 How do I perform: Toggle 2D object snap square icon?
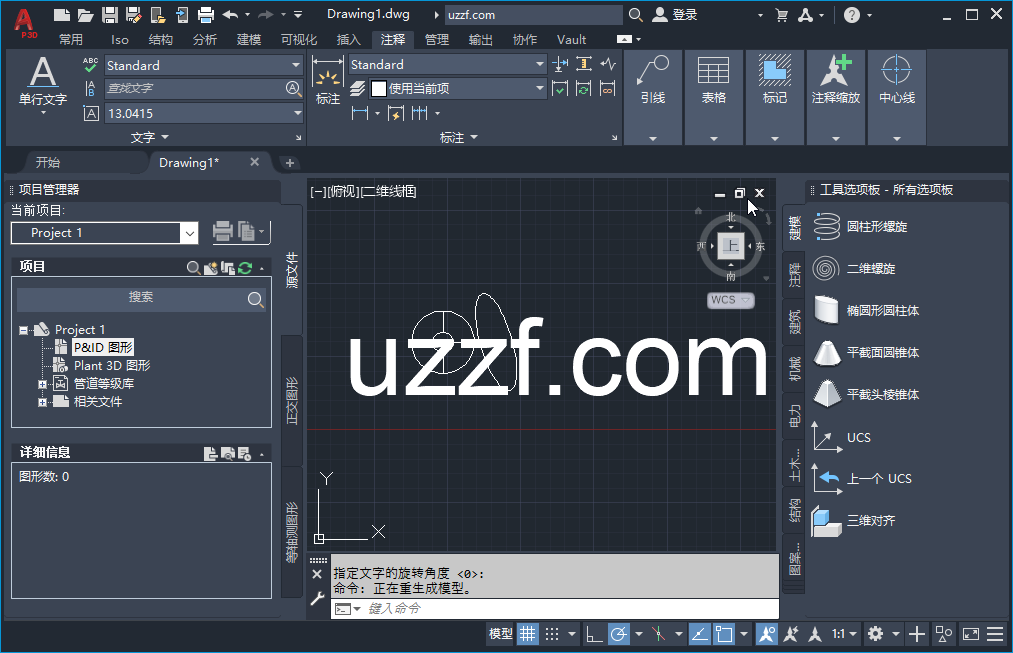pos(724,634)
